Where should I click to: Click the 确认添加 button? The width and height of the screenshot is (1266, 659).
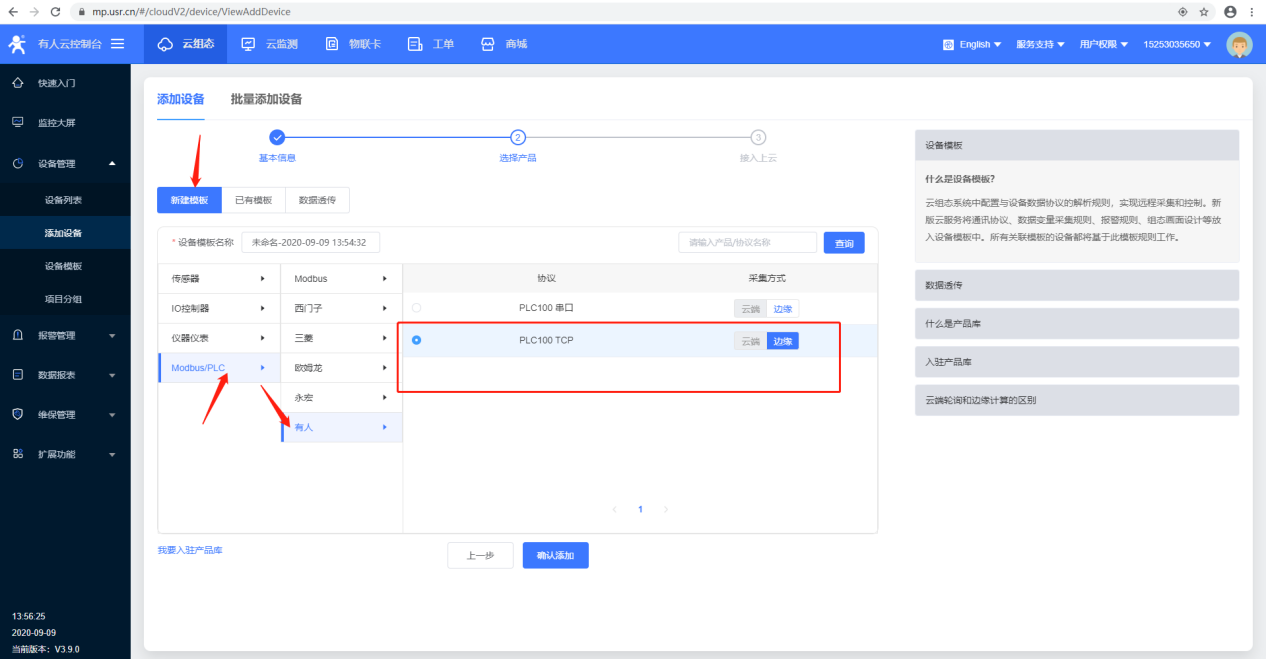pos(555,555)
